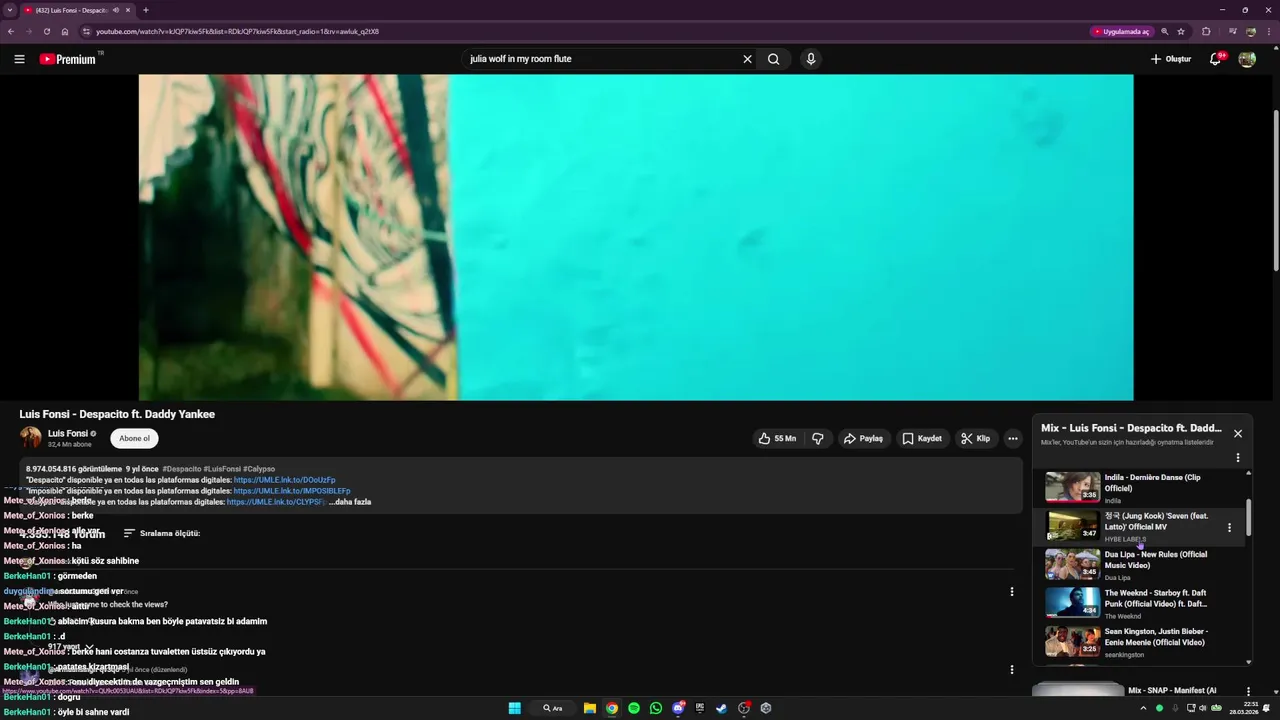
Task: Create a clip with Klip button
Action: pyautogui.click(x=976, y=438)
